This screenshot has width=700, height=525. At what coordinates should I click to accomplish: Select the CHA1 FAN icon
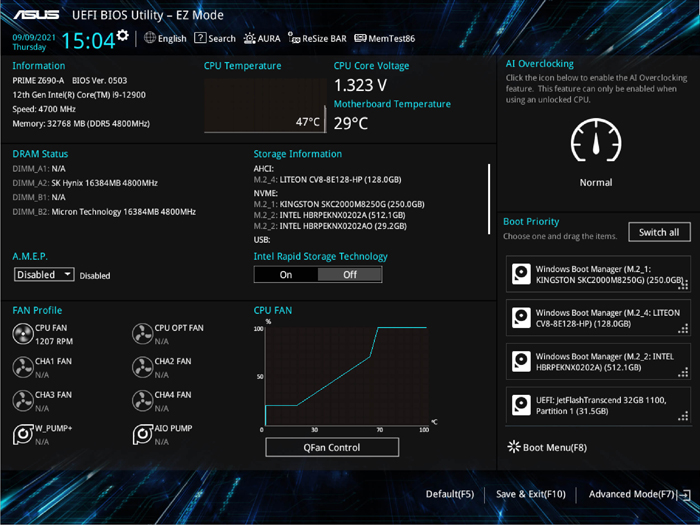23,367
